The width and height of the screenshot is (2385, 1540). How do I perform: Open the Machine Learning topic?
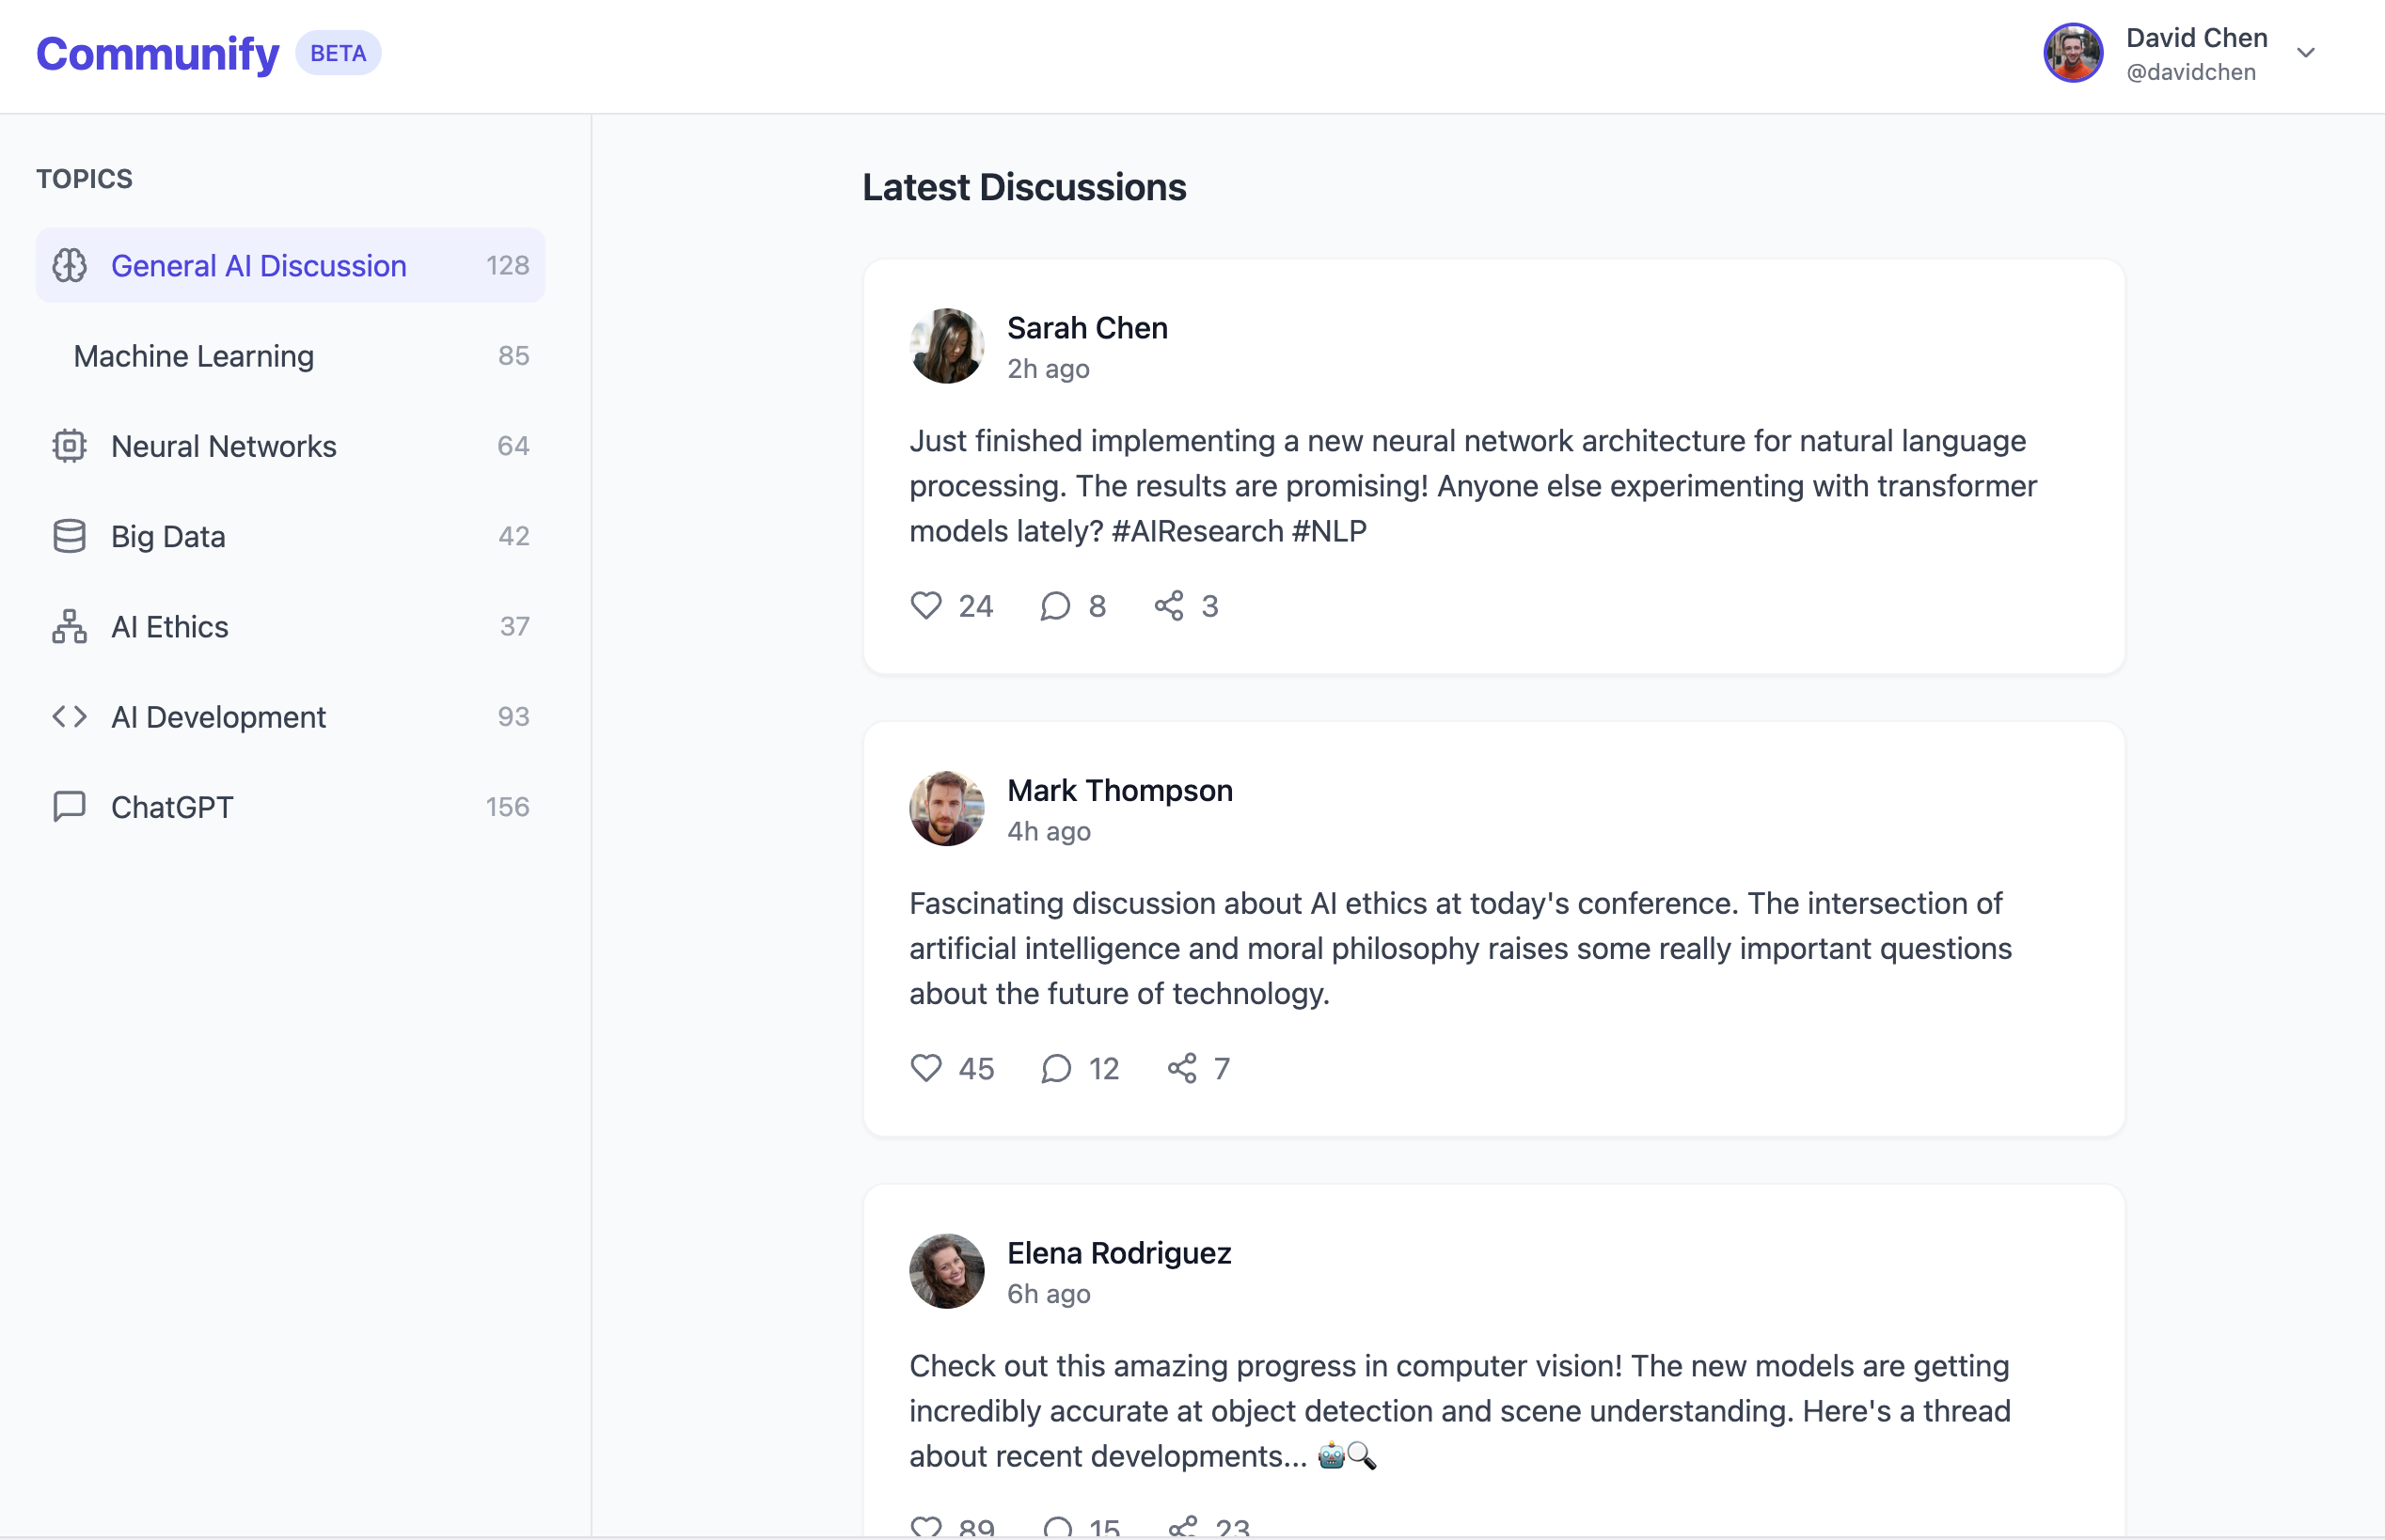point(194,356)
